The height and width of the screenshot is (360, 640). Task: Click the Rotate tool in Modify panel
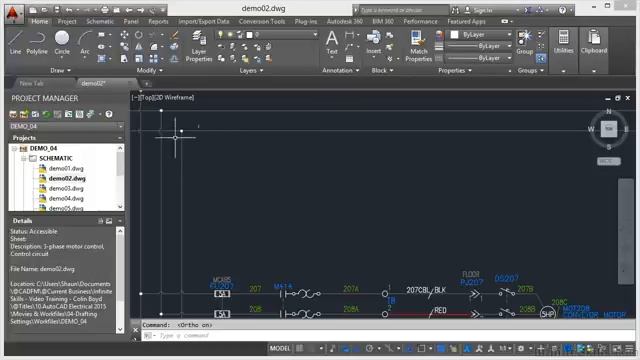point(139,35)
